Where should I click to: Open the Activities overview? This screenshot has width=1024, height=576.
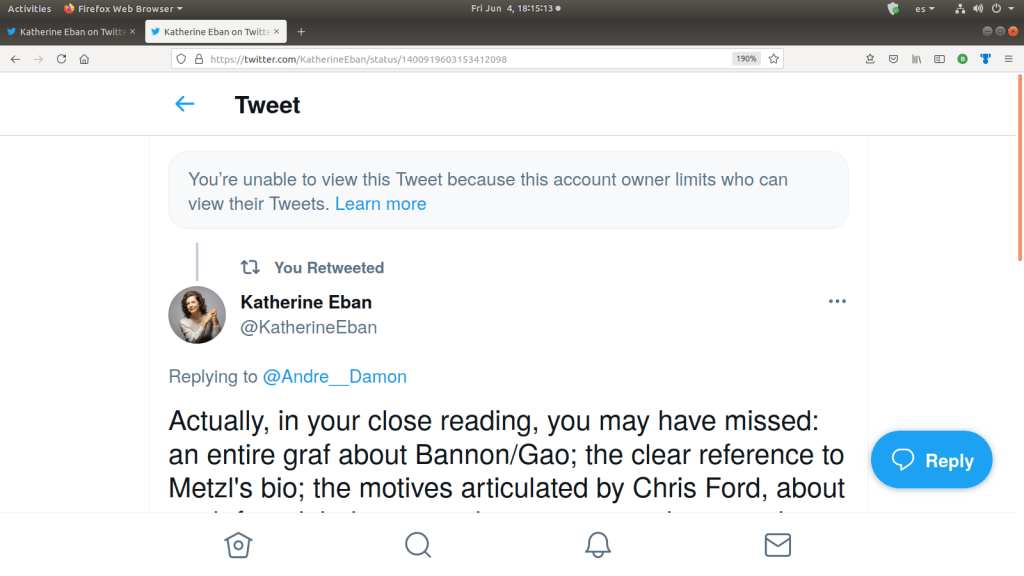pos(29,8)
